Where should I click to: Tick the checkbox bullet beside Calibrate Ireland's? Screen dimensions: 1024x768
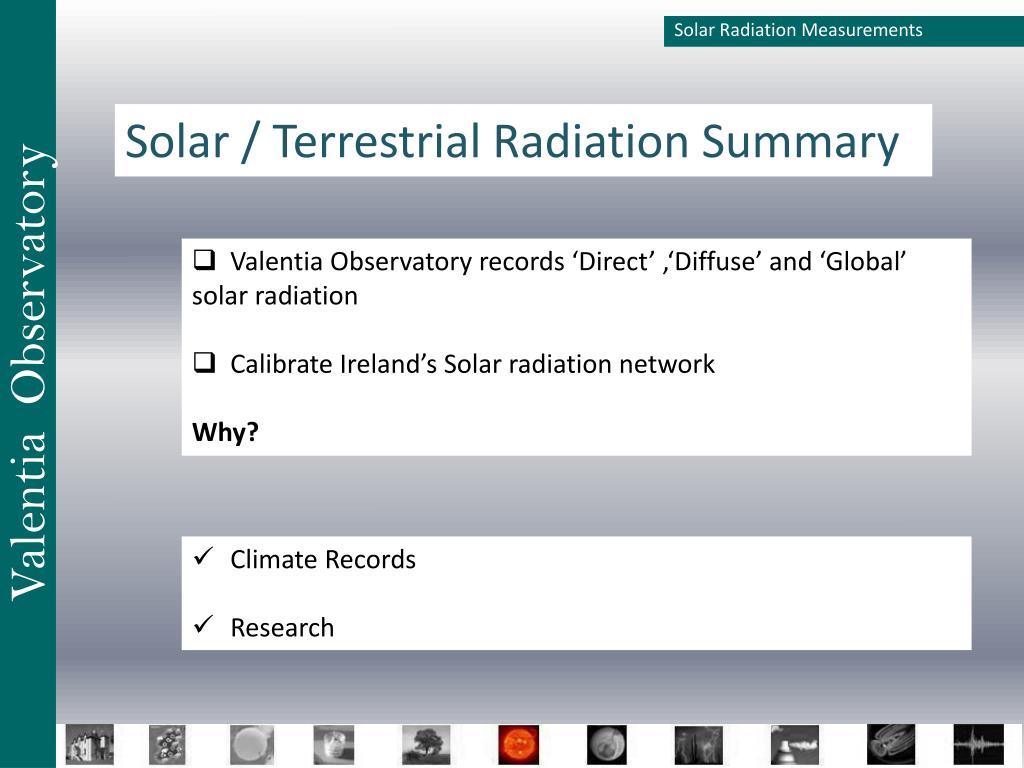coord(204,362)
